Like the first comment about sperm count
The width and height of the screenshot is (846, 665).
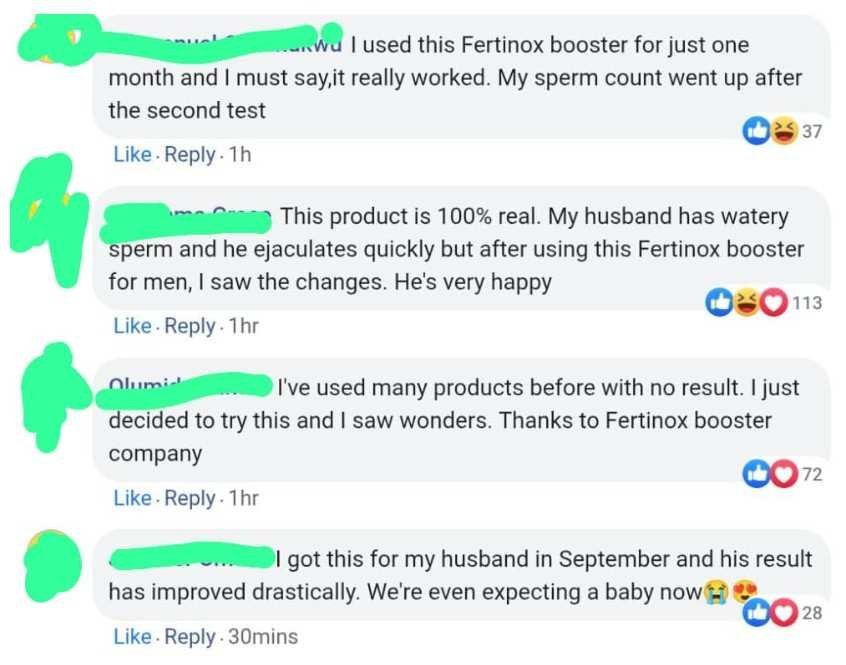pos(132,155)
